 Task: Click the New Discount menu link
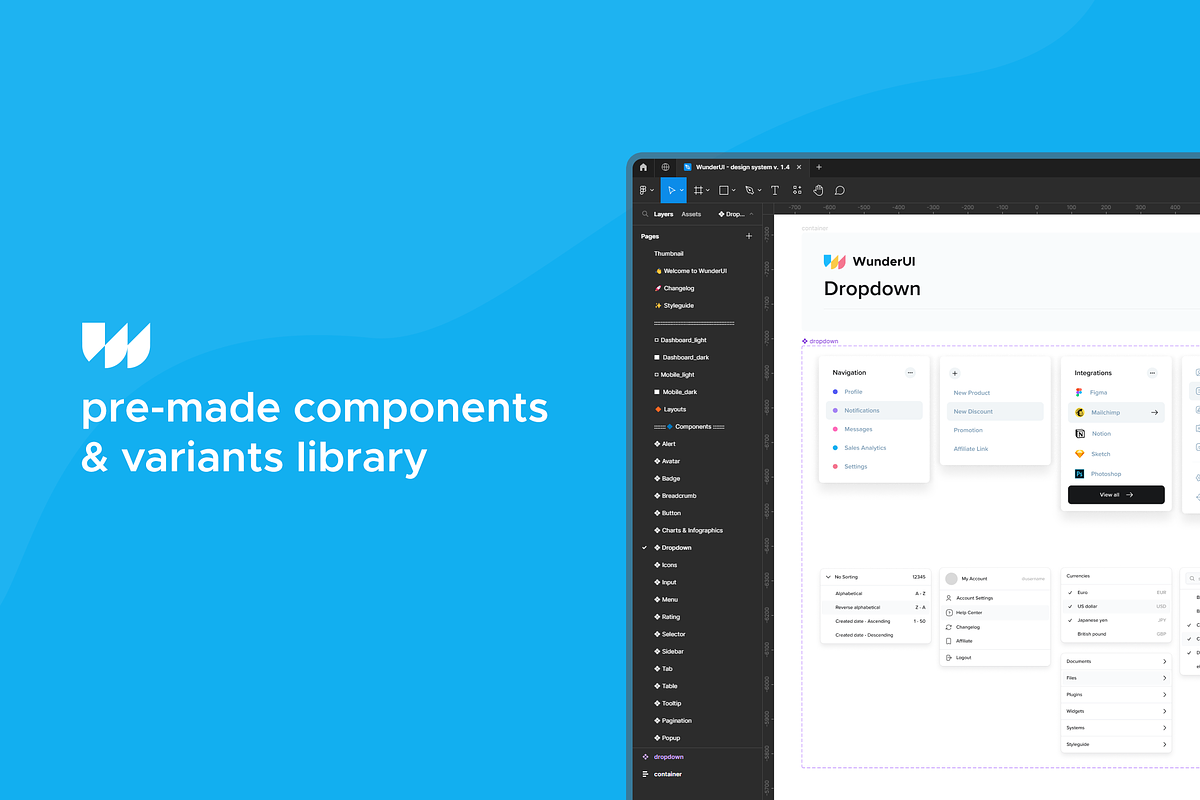point(973,411)
